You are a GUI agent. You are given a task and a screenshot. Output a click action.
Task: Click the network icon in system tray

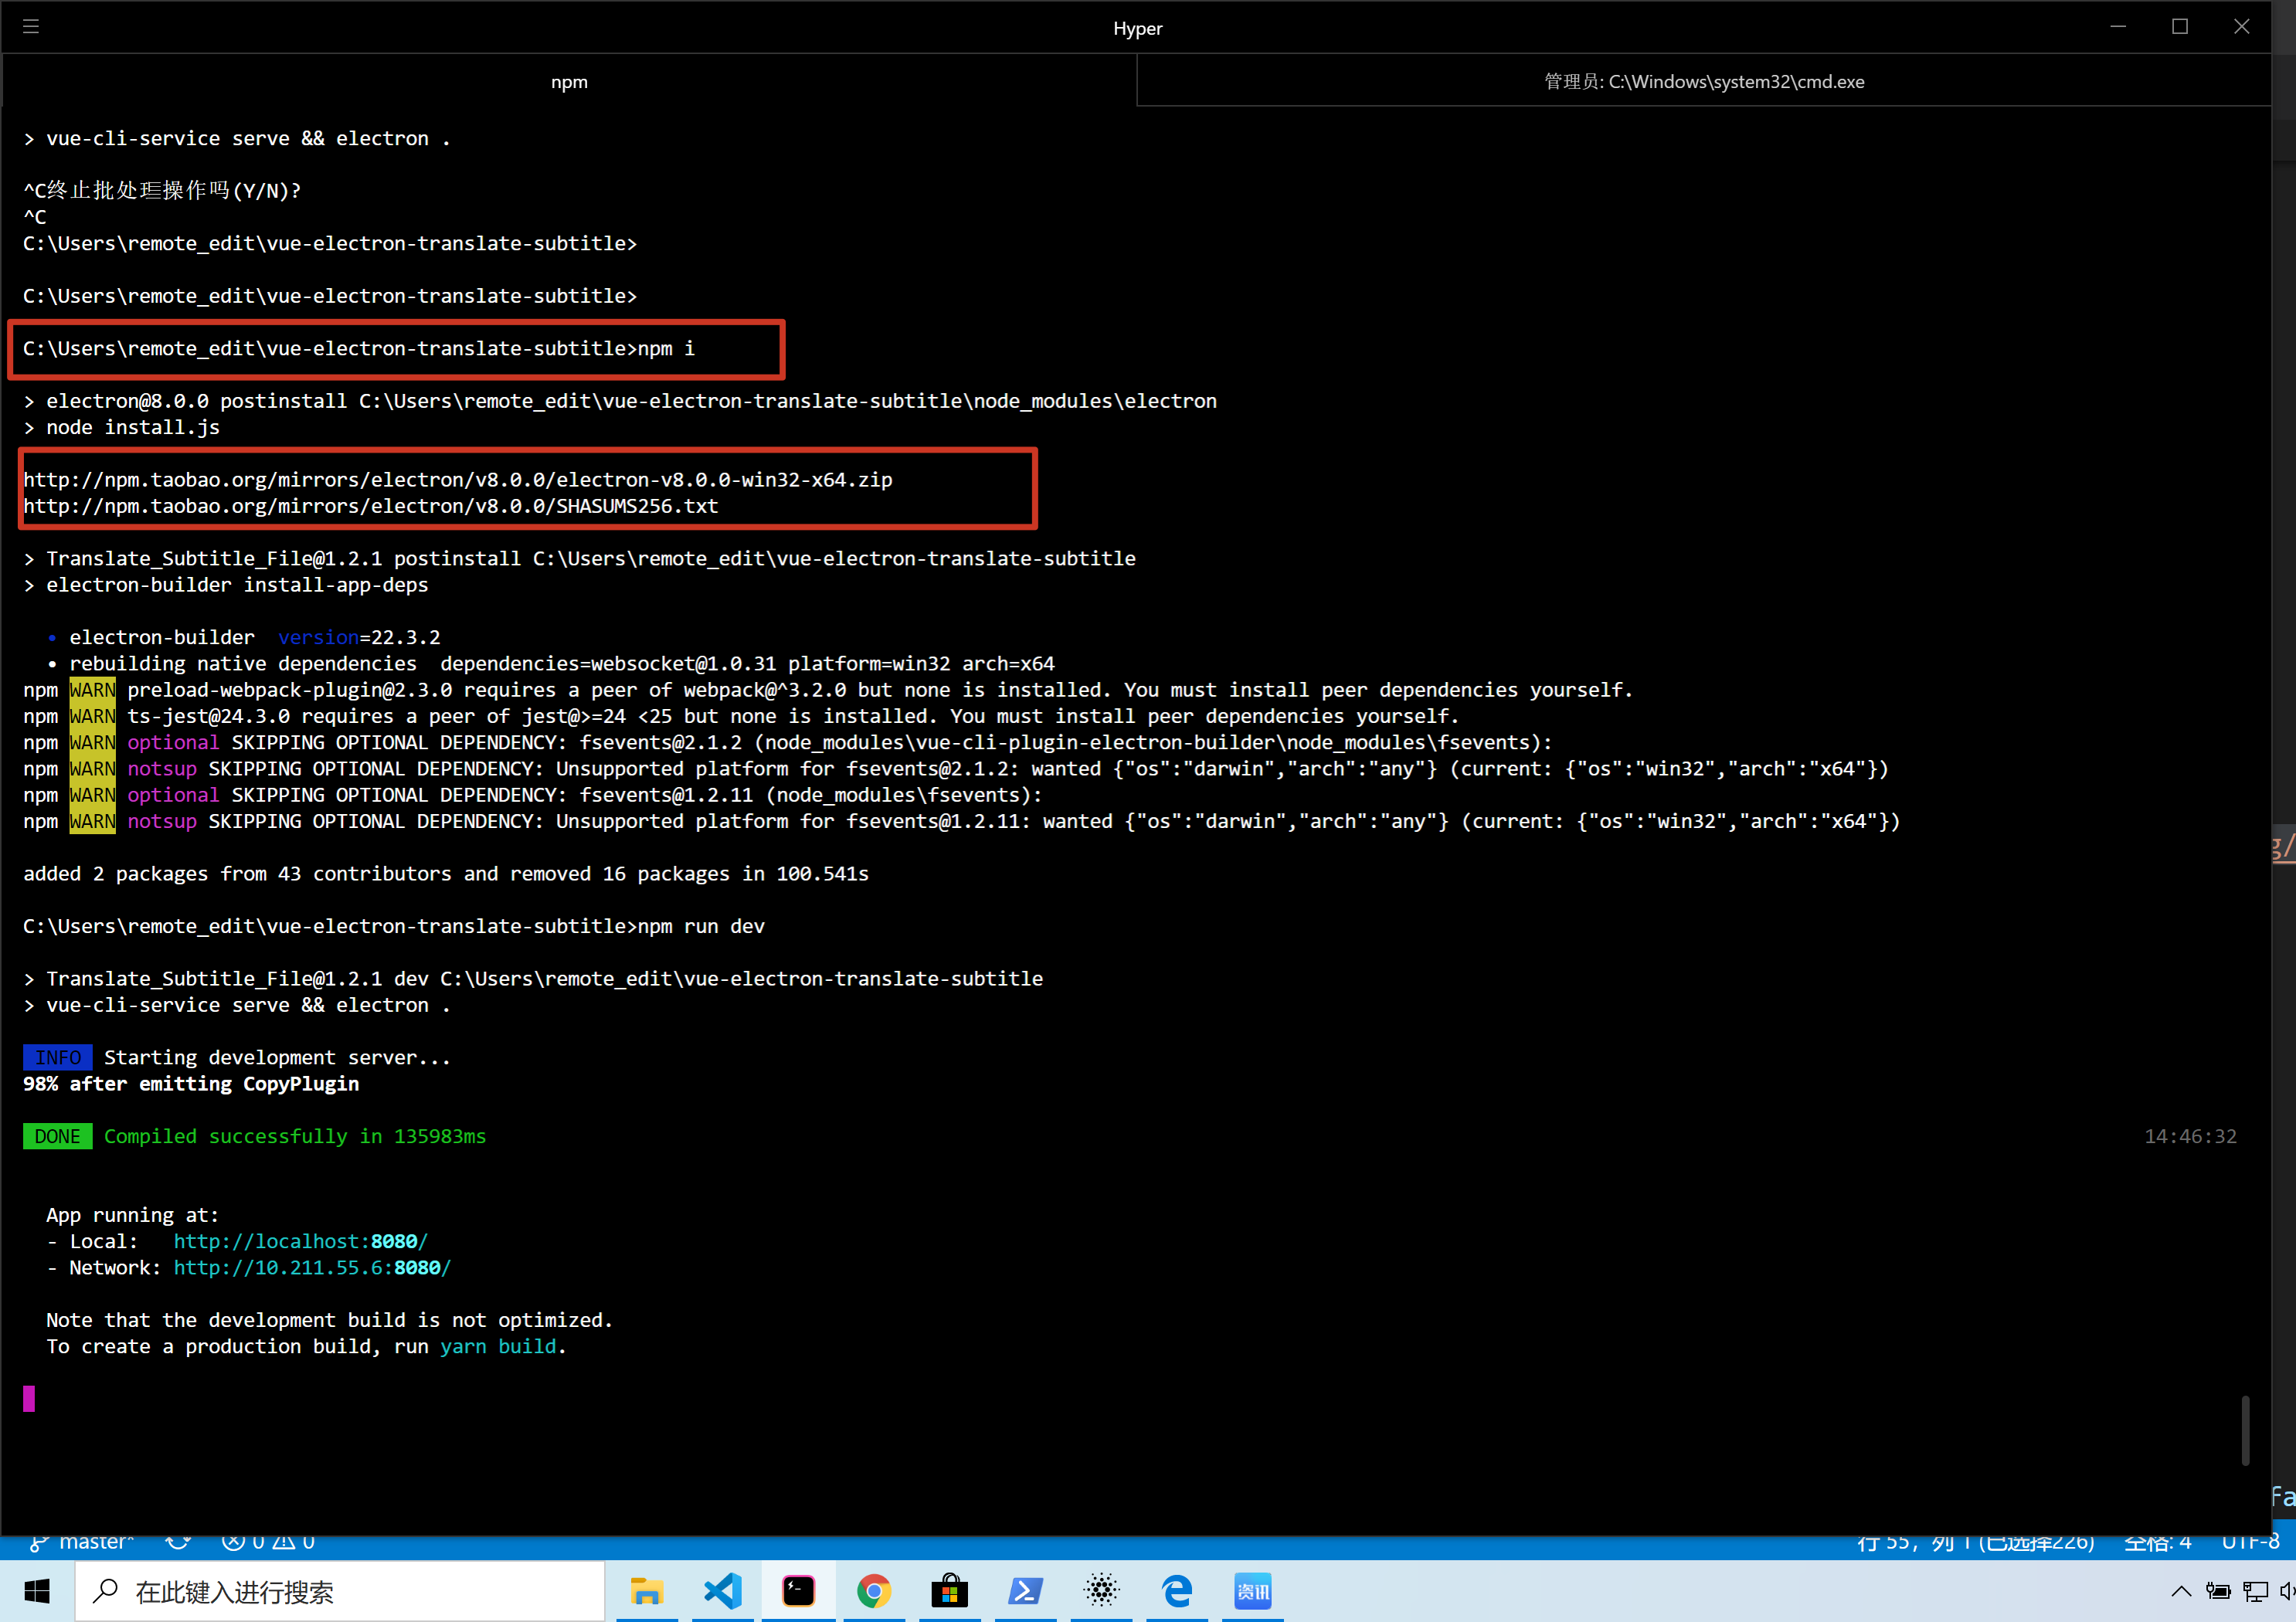click(2255, 1591)
